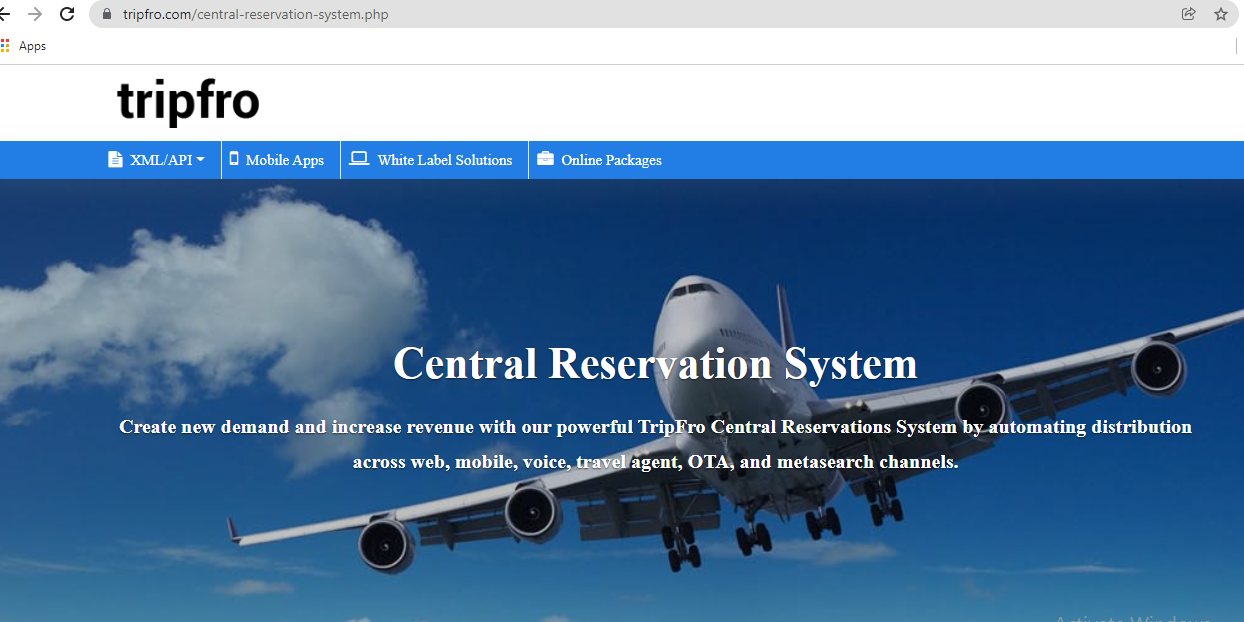The image size is (1244, 622).
Task: Click the Central Reservation System heading
Action: click(656, 363)
